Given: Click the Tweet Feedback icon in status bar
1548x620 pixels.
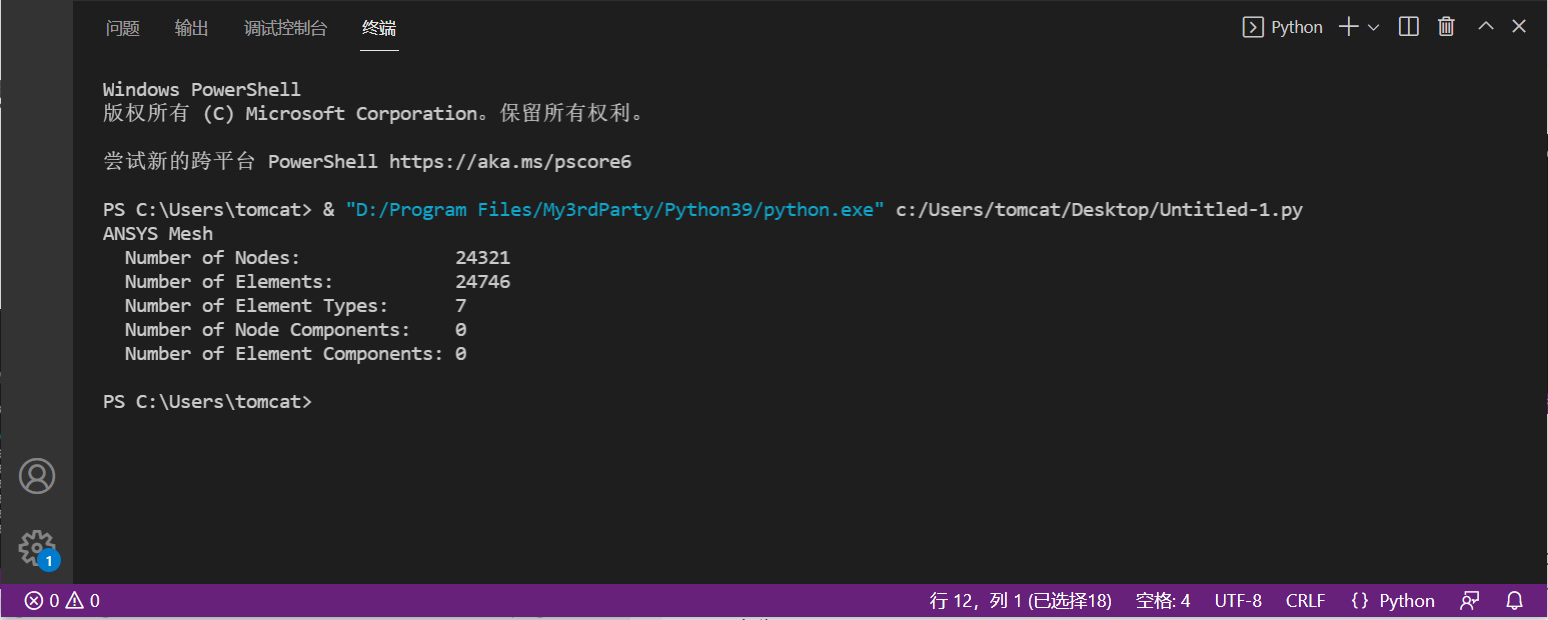Looking at the screenshot, I should point(1469,600).
